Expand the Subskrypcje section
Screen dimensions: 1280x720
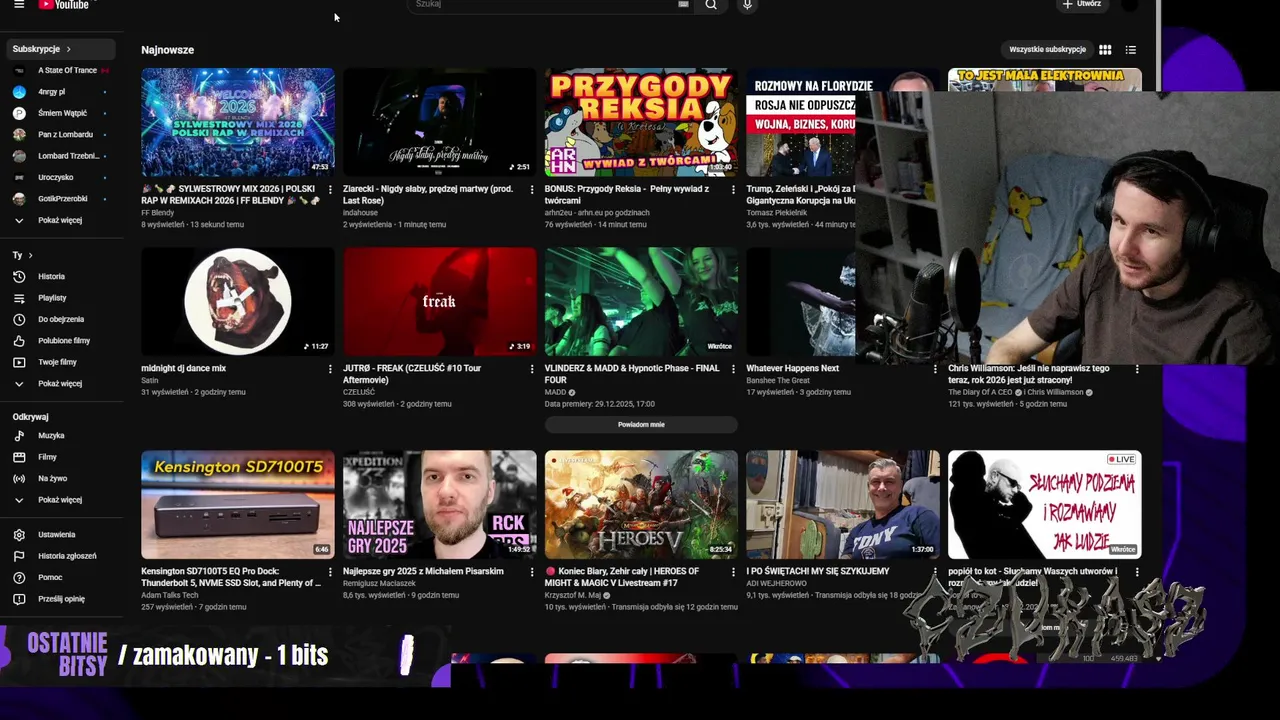coord(62,49)
